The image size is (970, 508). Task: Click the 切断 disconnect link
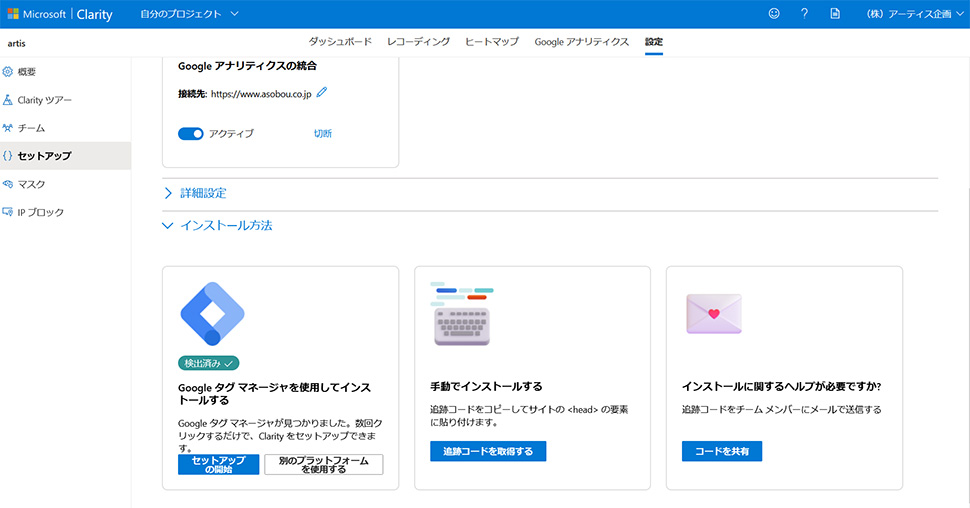coord(323,134)
